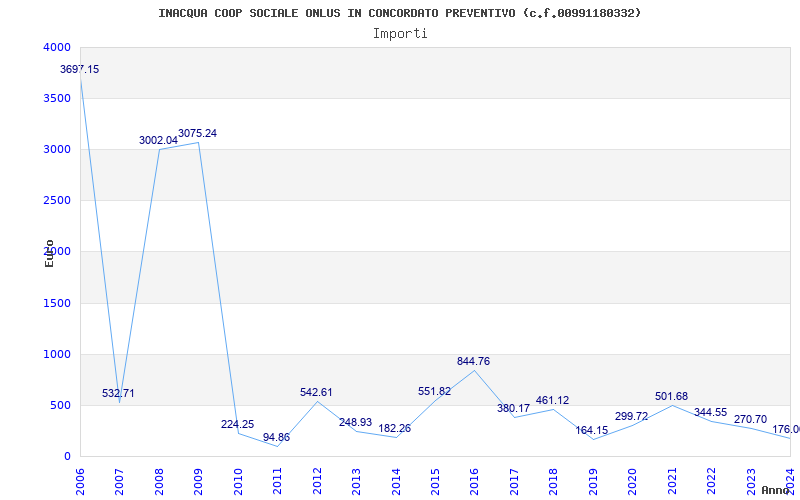Select year 2009 on the x-axis

(198, 481)
